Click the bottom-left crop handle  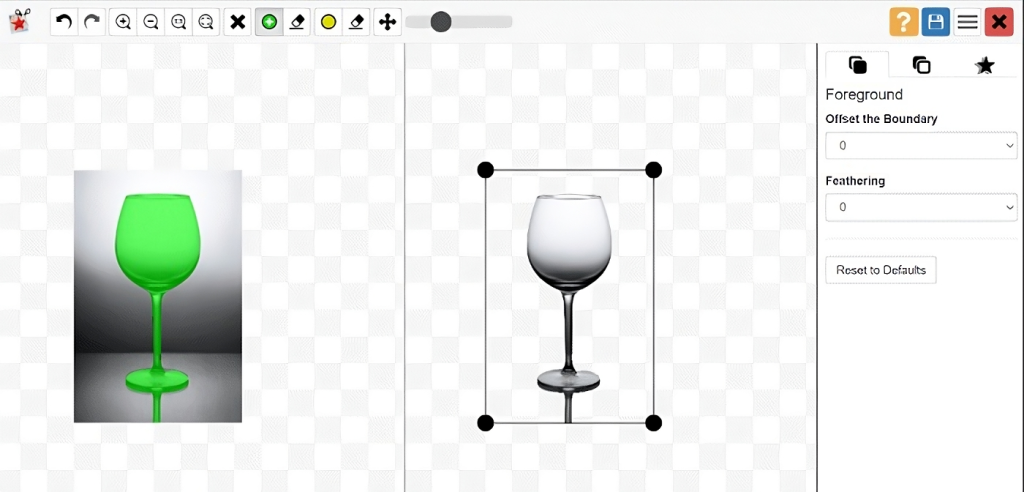click(485, 423)
